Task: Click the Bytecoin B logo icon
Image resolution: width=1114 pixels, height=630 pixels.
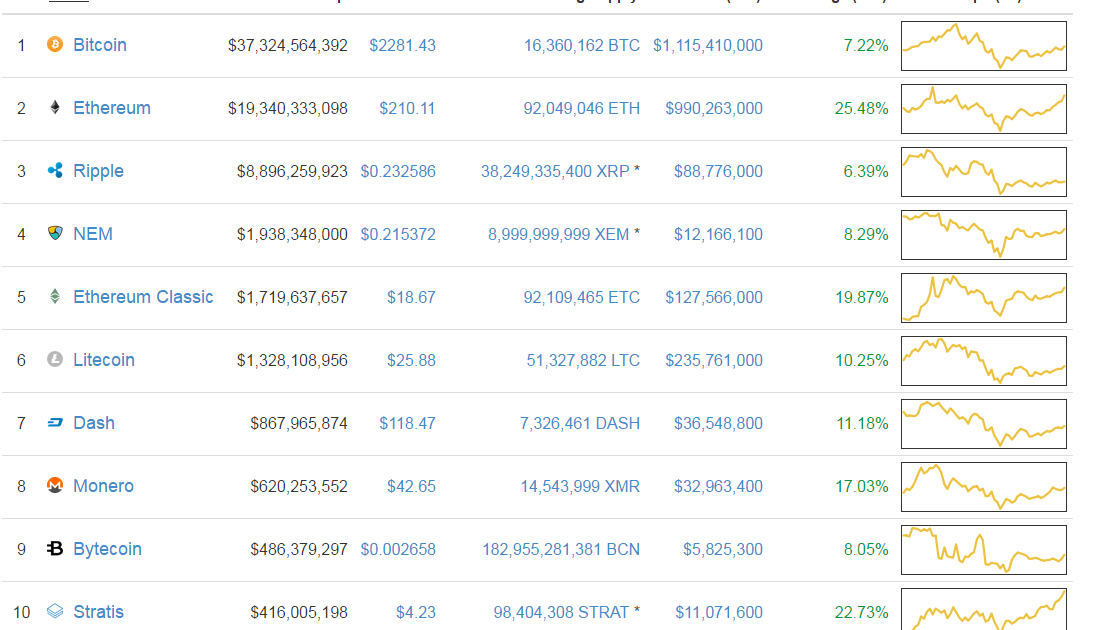Action: point(55,548)
